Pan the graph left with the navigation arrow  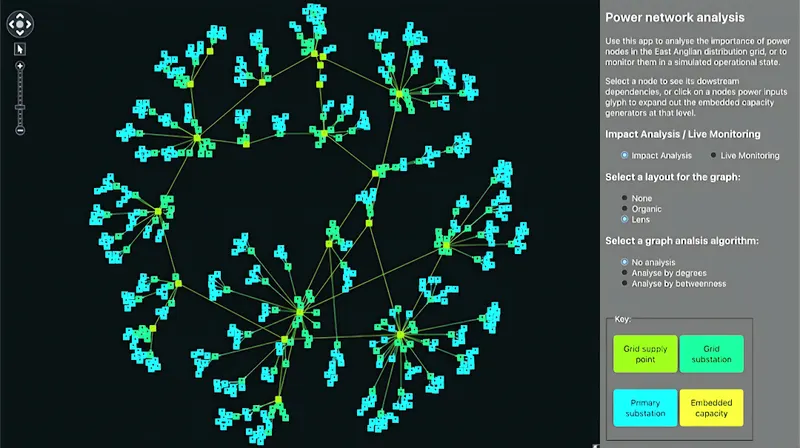[11, 24]
